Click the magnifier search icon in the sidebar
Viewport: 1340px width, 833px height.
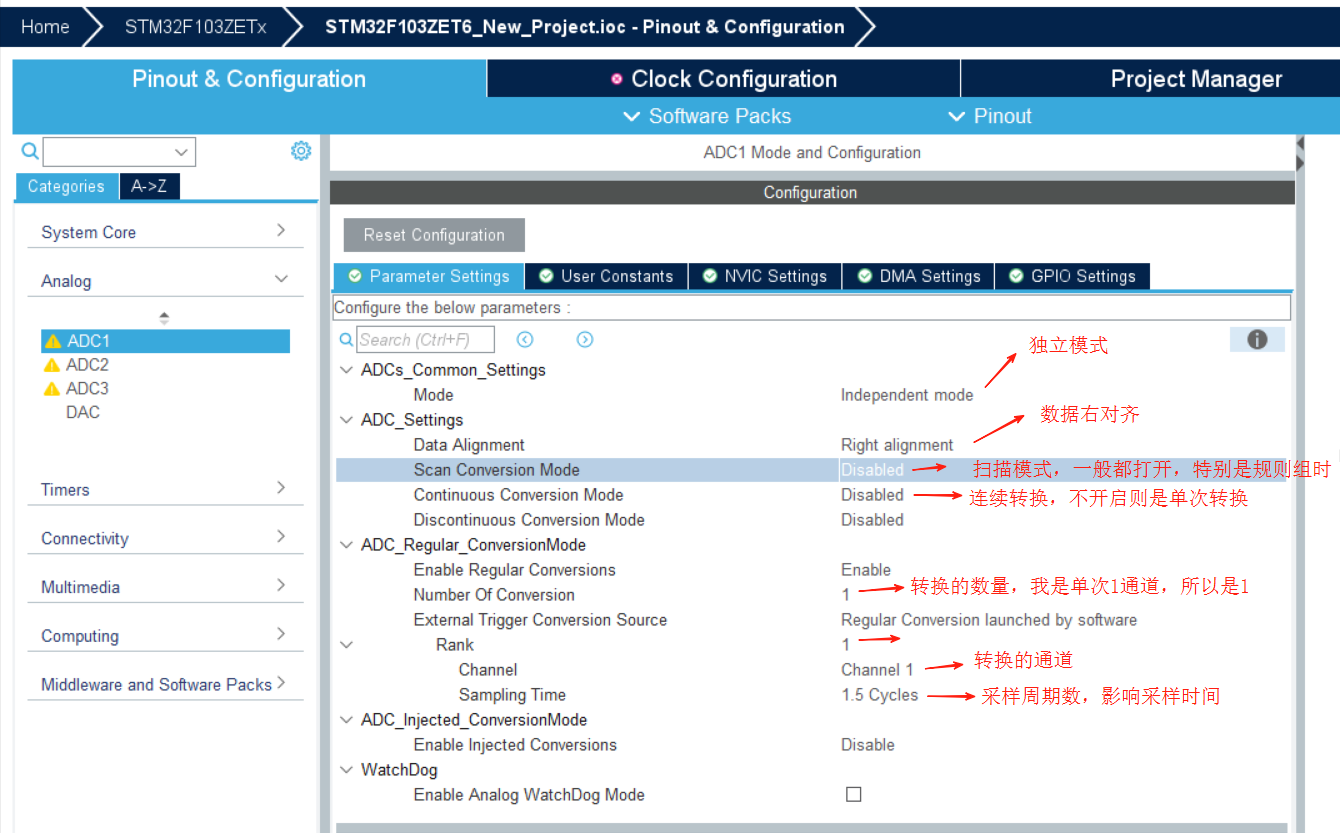click(x=28, y=150)
